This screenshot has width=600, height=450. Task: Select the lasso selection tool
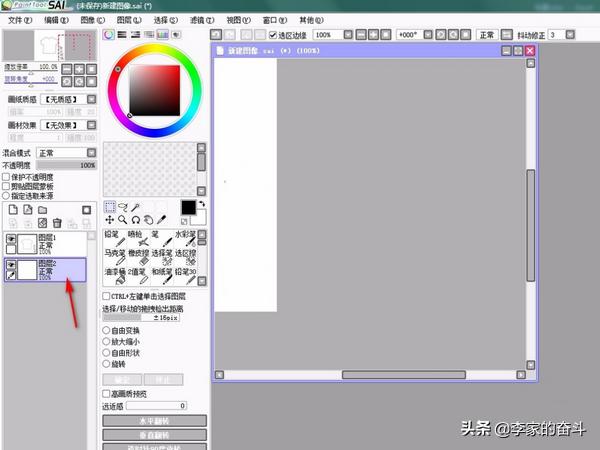click(122, 207)
